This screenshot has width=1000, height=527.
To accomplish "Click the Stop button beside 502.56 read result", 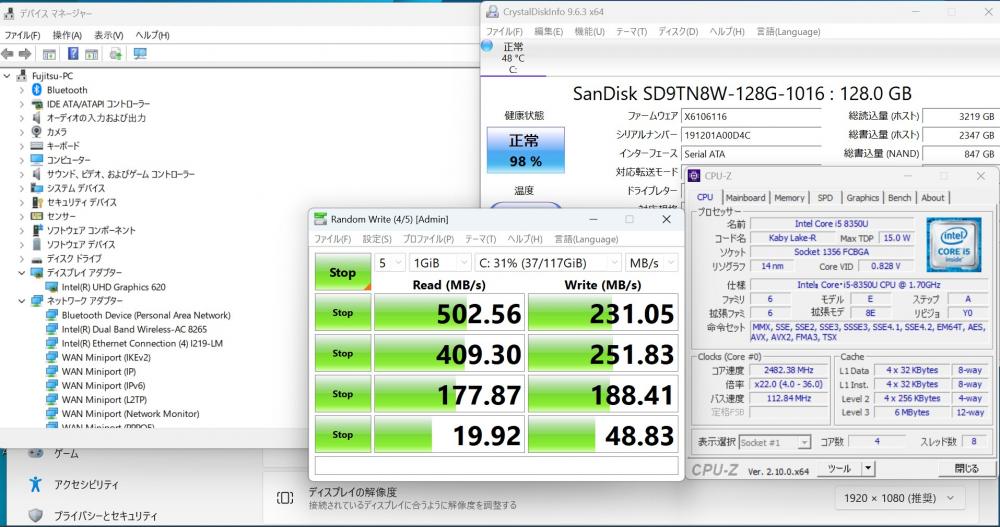I will pos(342,313).
